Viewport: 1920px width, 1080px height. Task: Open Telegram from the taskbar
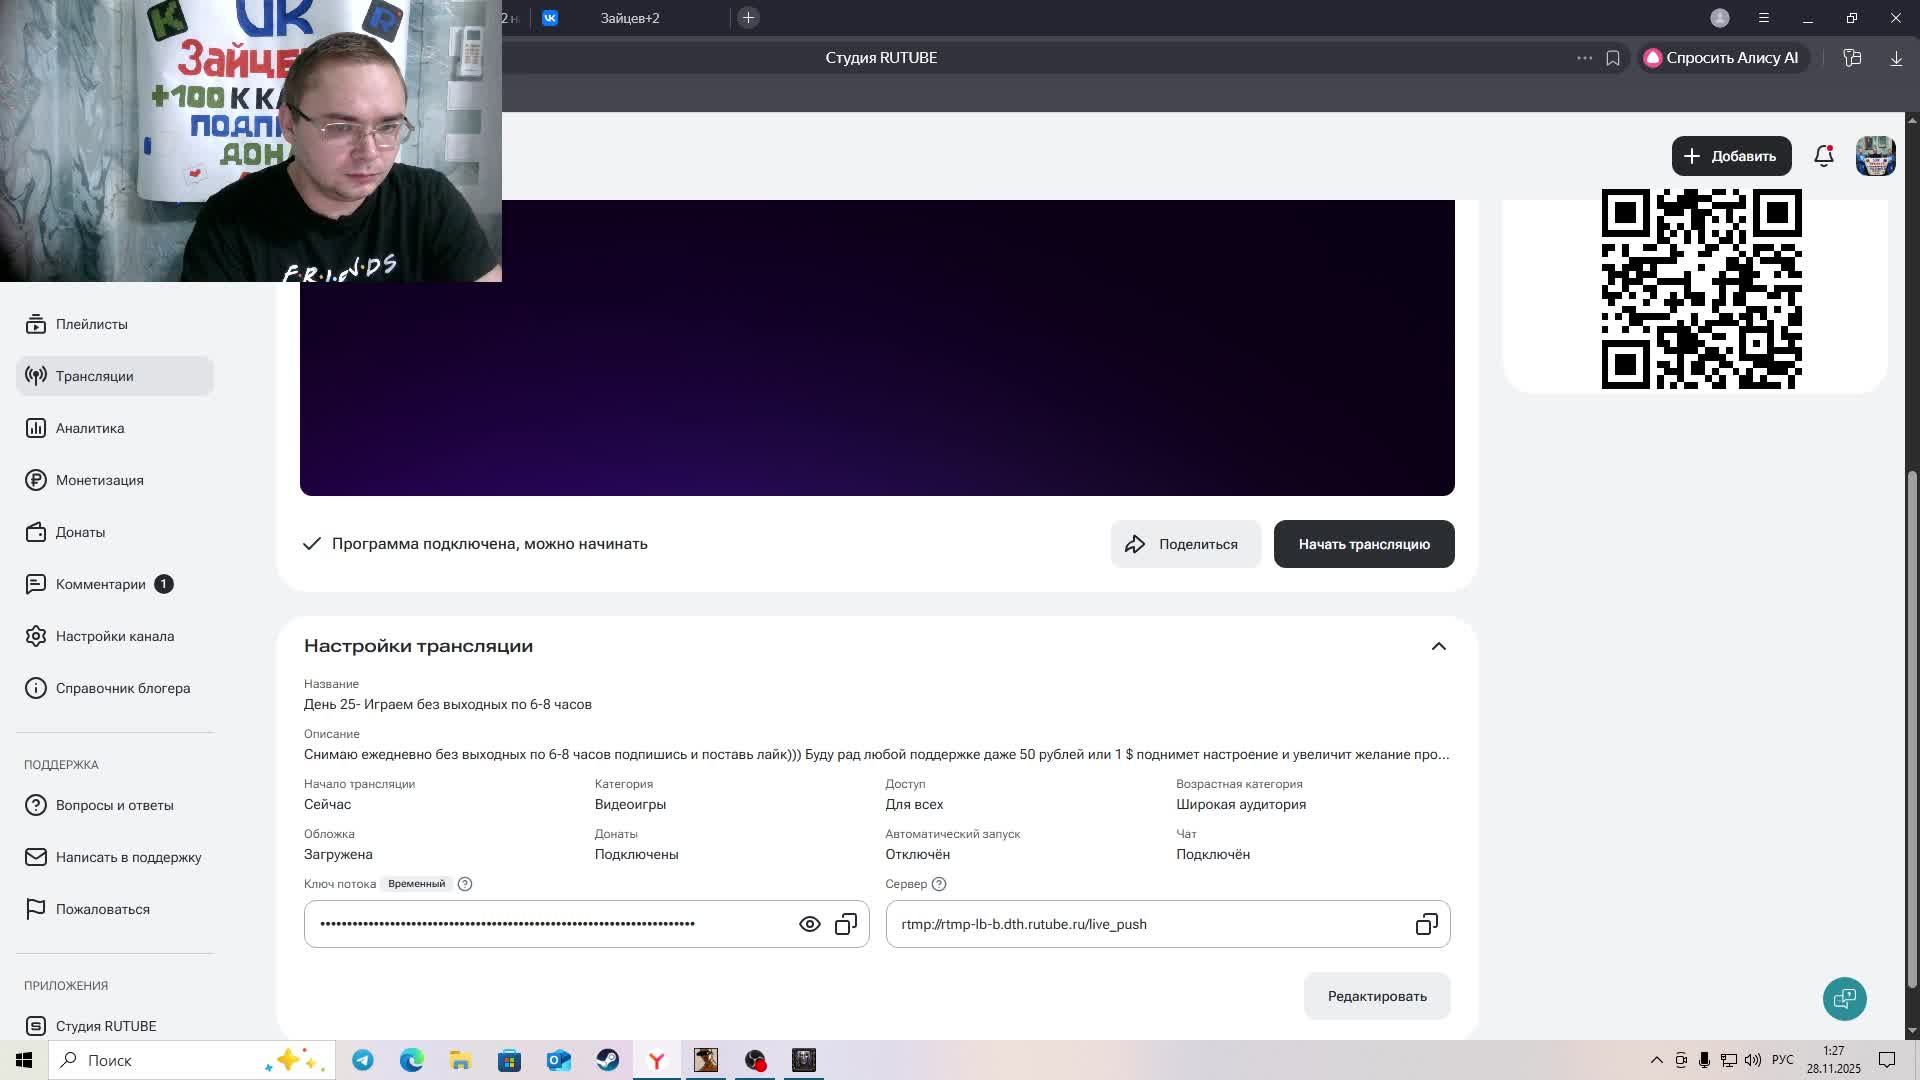(x=363, y=1060)
